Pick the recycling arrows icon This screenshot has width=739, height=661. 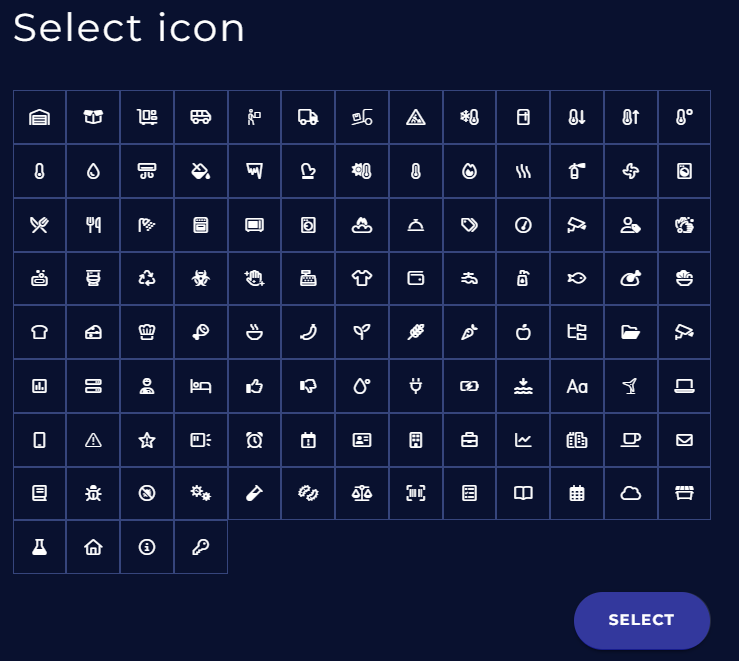point(147,279)
